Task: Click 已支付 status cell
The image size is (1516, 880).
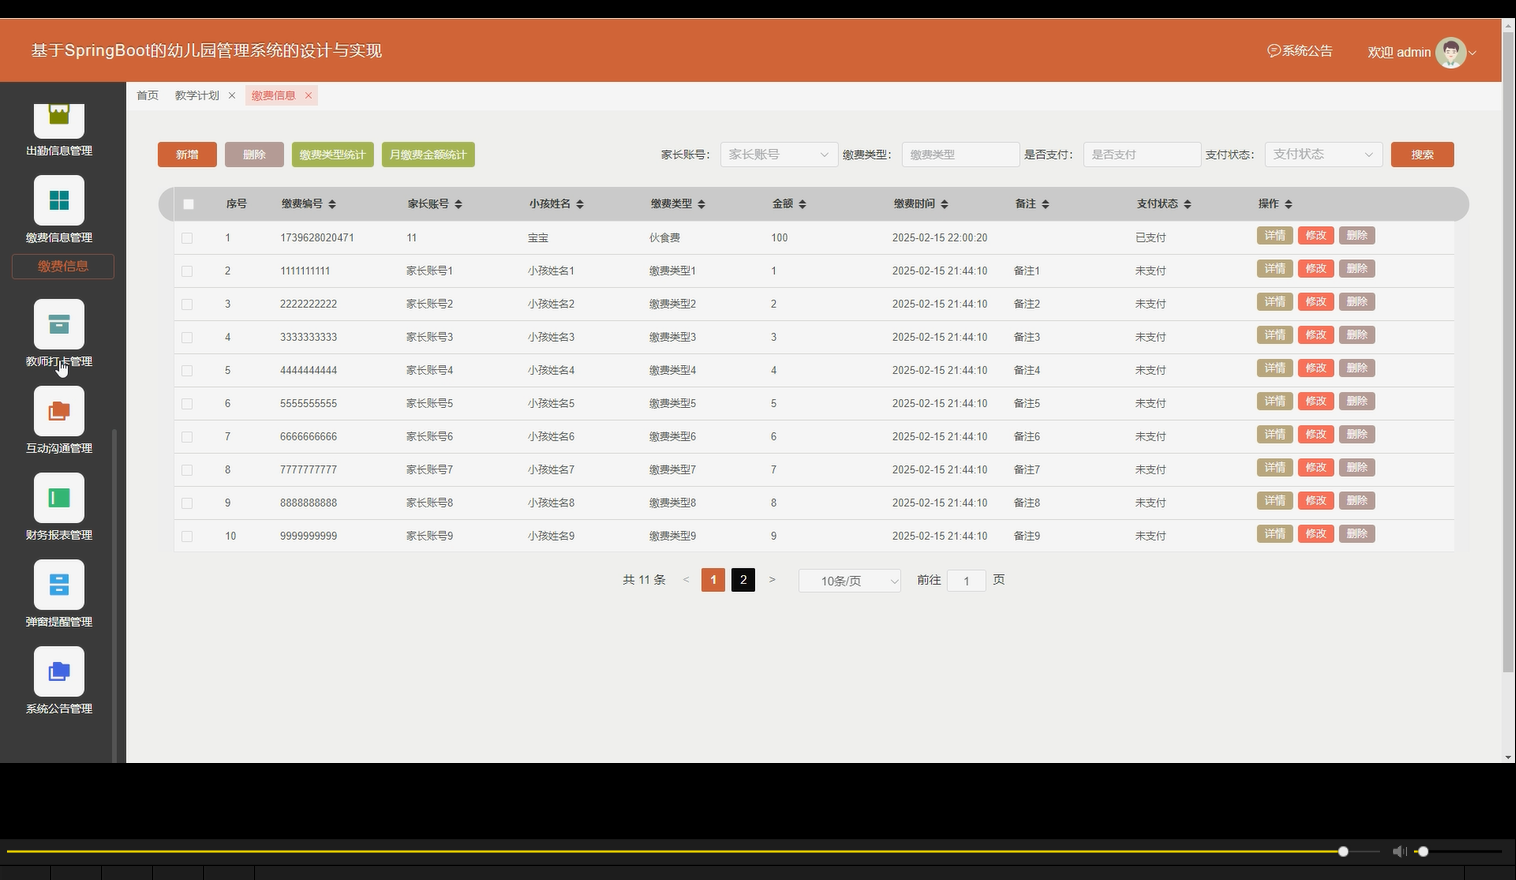Action: coord(1151,238)
